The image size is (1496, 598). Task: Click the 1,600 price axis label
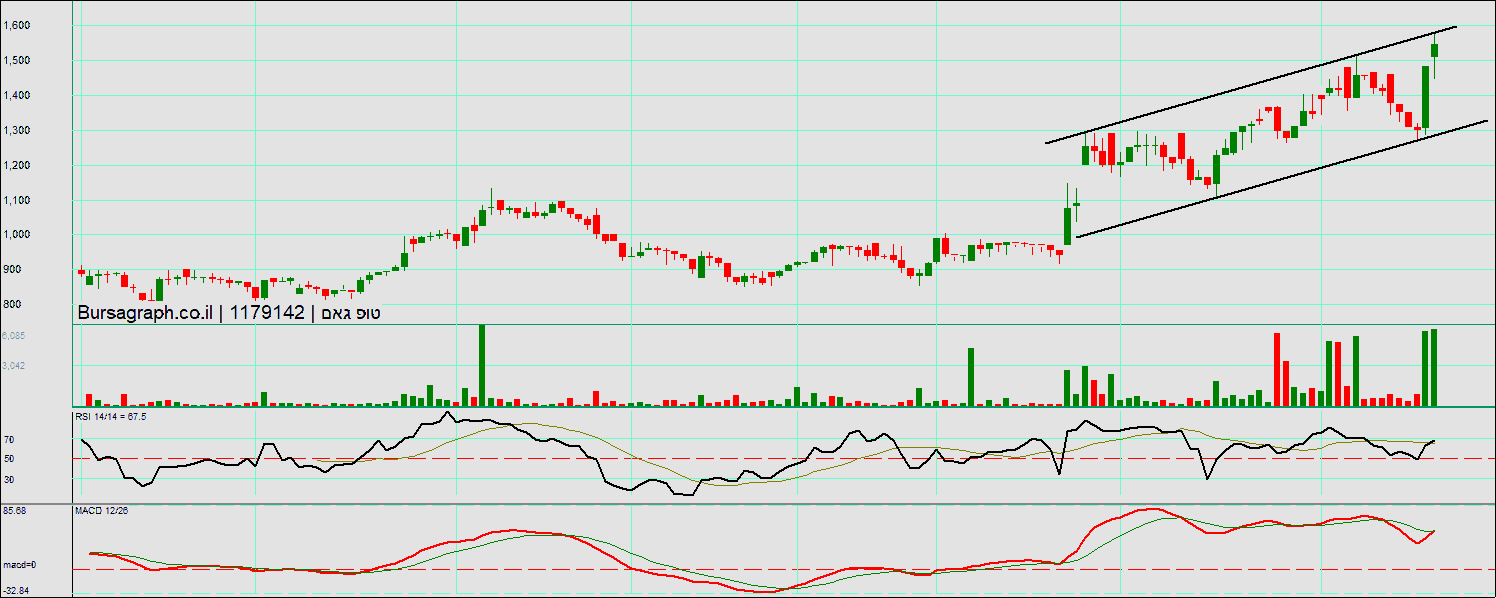pos(17,26)
